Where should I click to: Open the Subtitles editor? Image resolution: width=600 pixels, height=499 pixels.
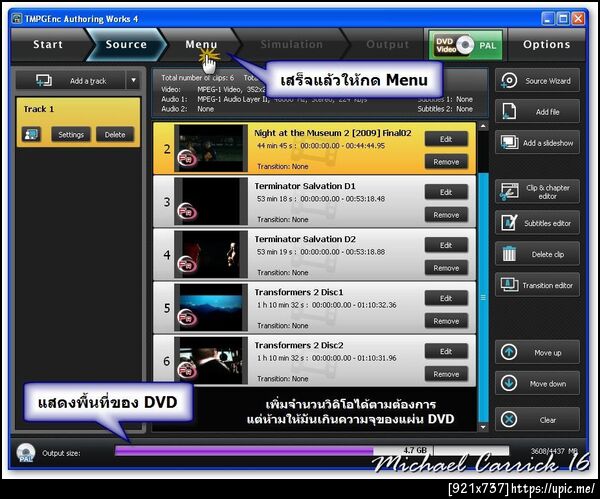[x=537, y=223]
